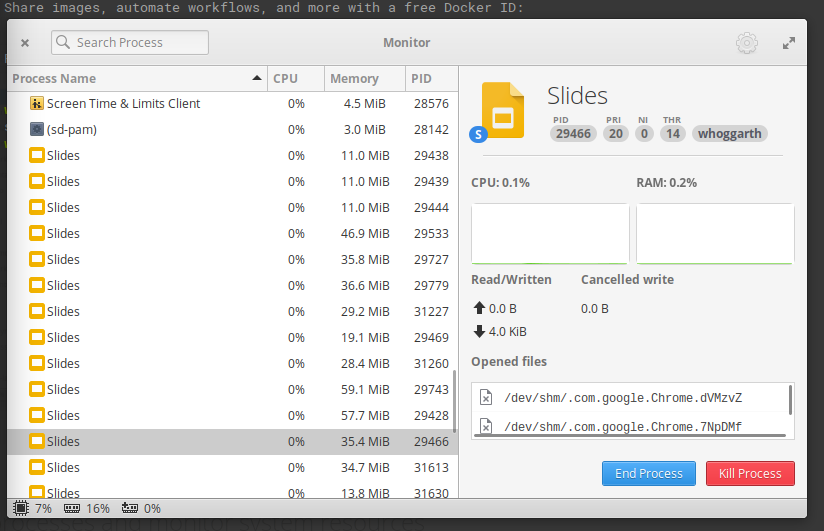
Task: Open the Monitor settings gear
Action: 746,43
